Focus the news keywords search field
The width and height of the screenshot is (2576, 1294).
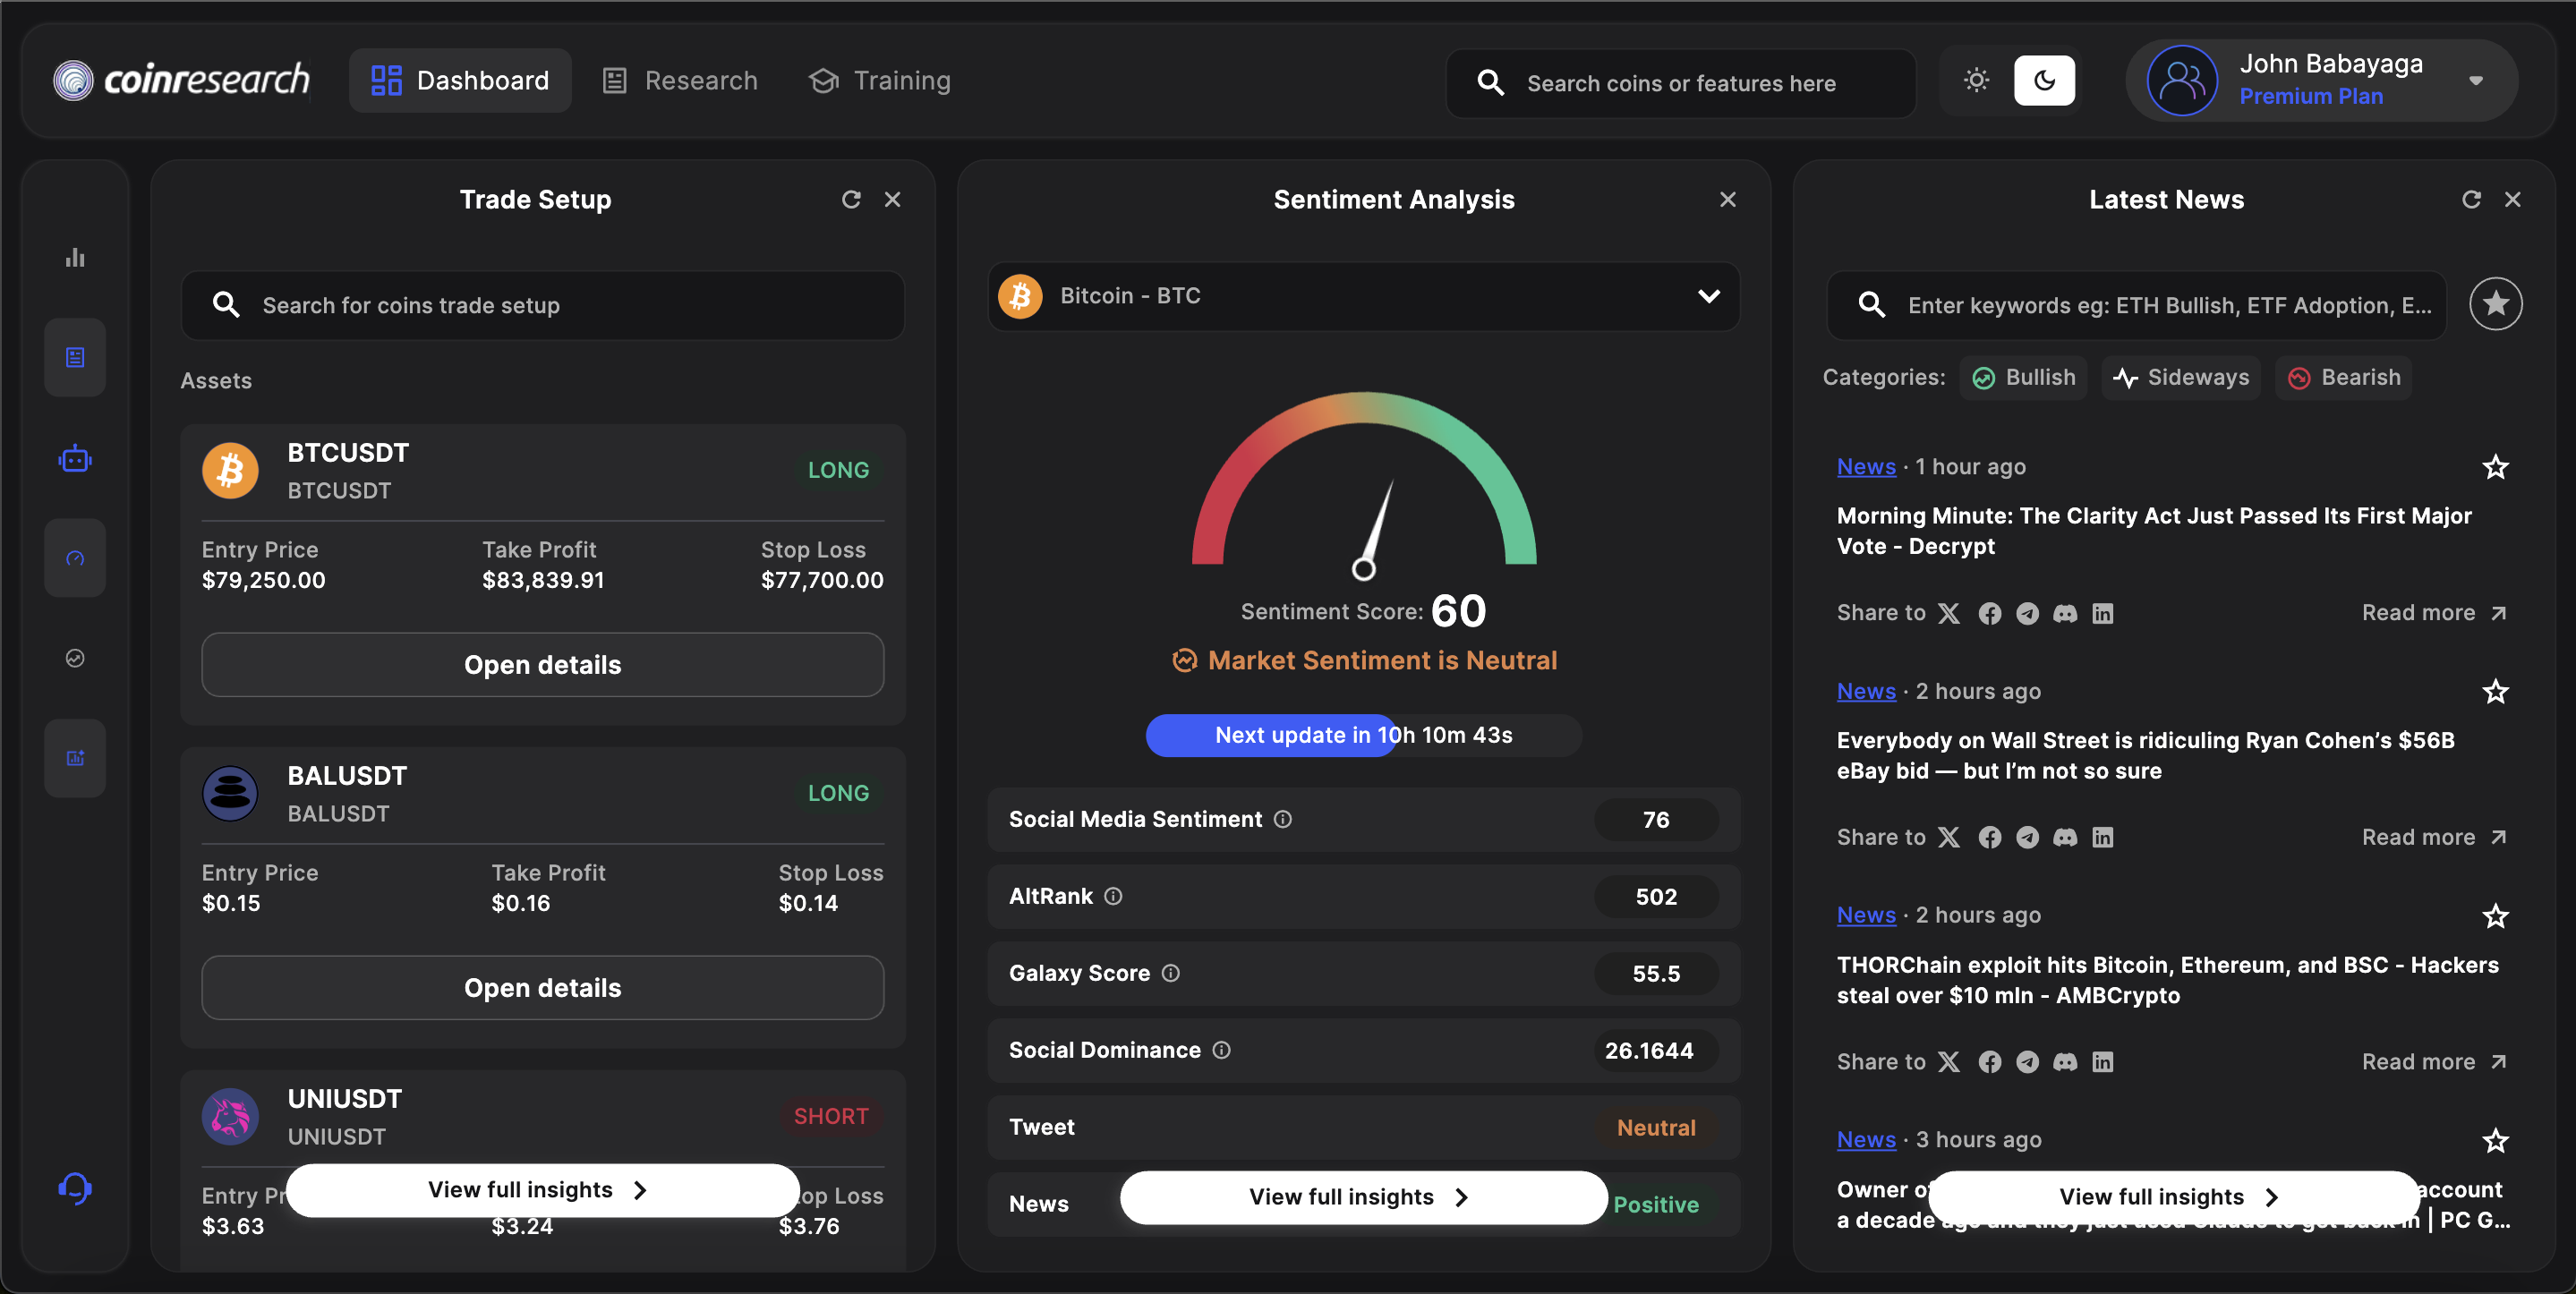coord(2136,305)
